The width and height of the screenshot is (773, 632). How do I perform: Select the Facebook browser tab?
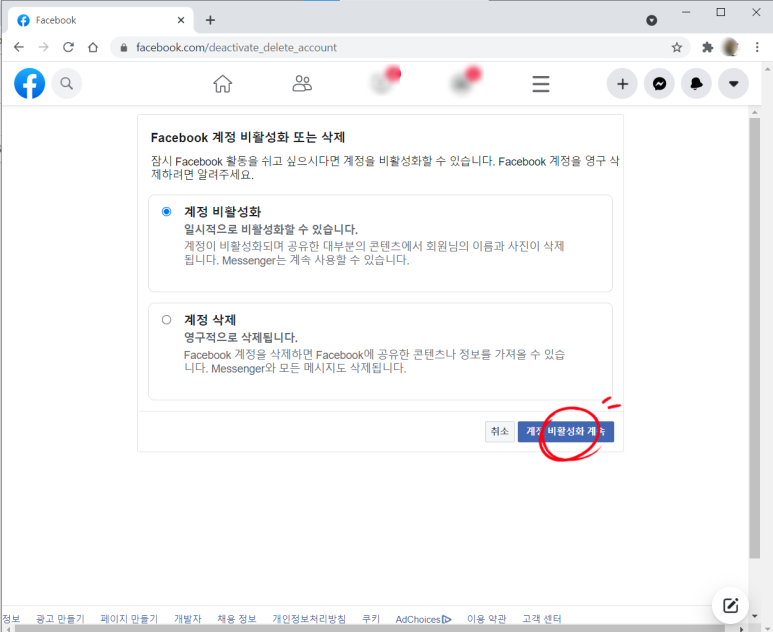[101, 20]
